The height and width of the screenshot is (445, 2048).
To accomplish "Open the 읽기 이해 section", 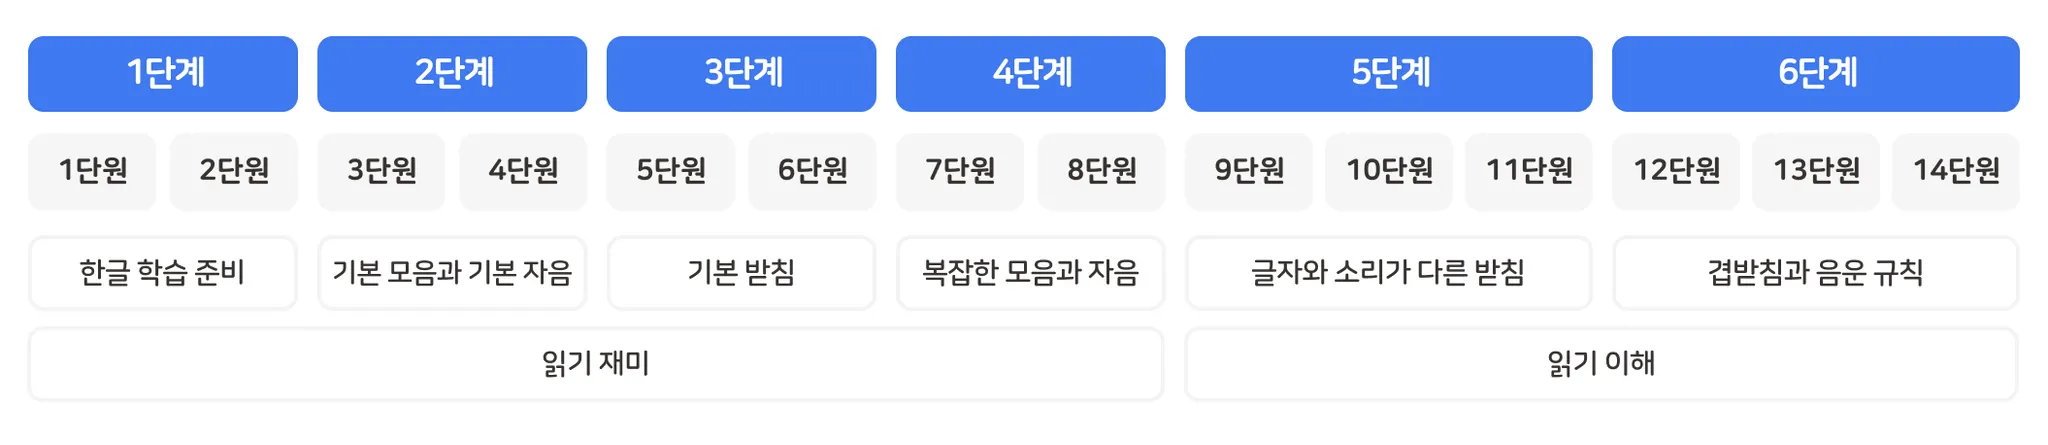I will point(1601,364).
